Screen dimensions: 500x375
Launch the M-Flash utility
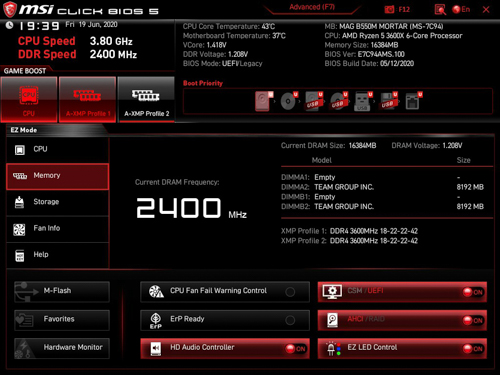point(62,292)
